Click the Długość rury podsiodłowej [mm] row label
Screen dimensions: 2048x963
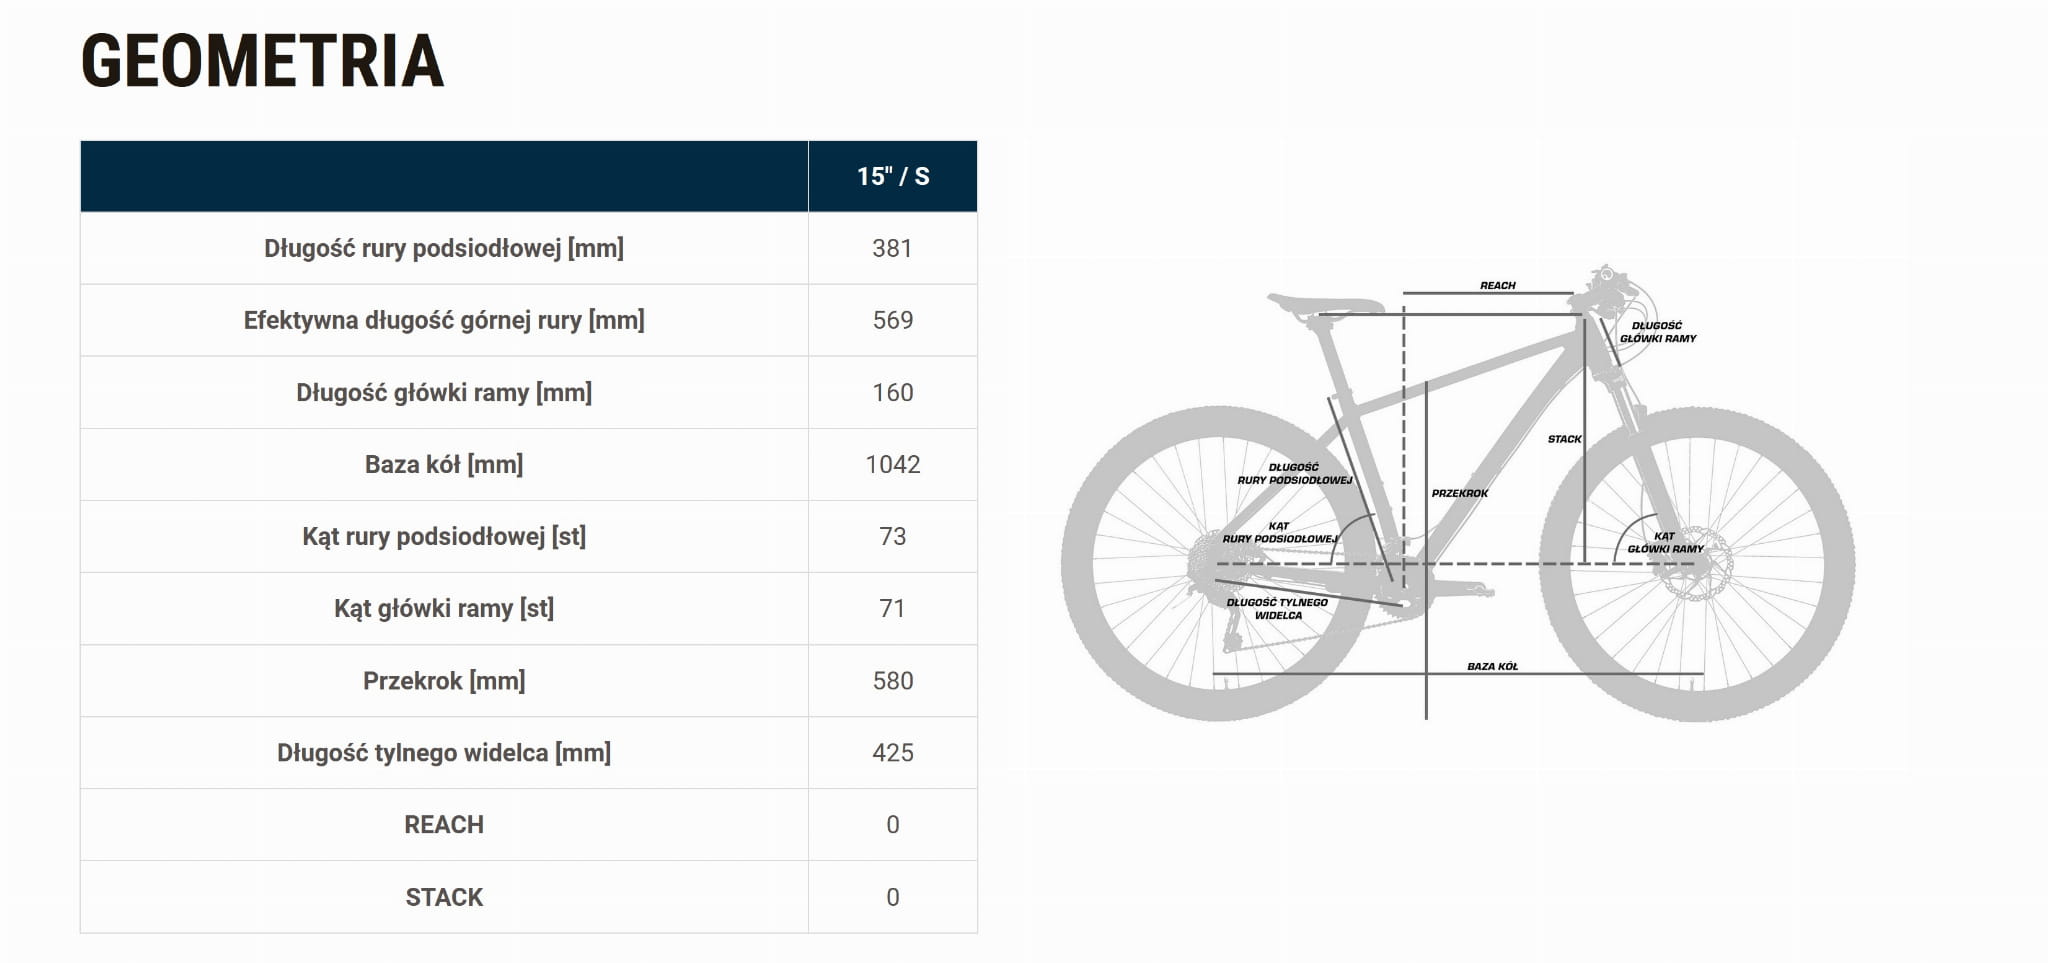444,248
